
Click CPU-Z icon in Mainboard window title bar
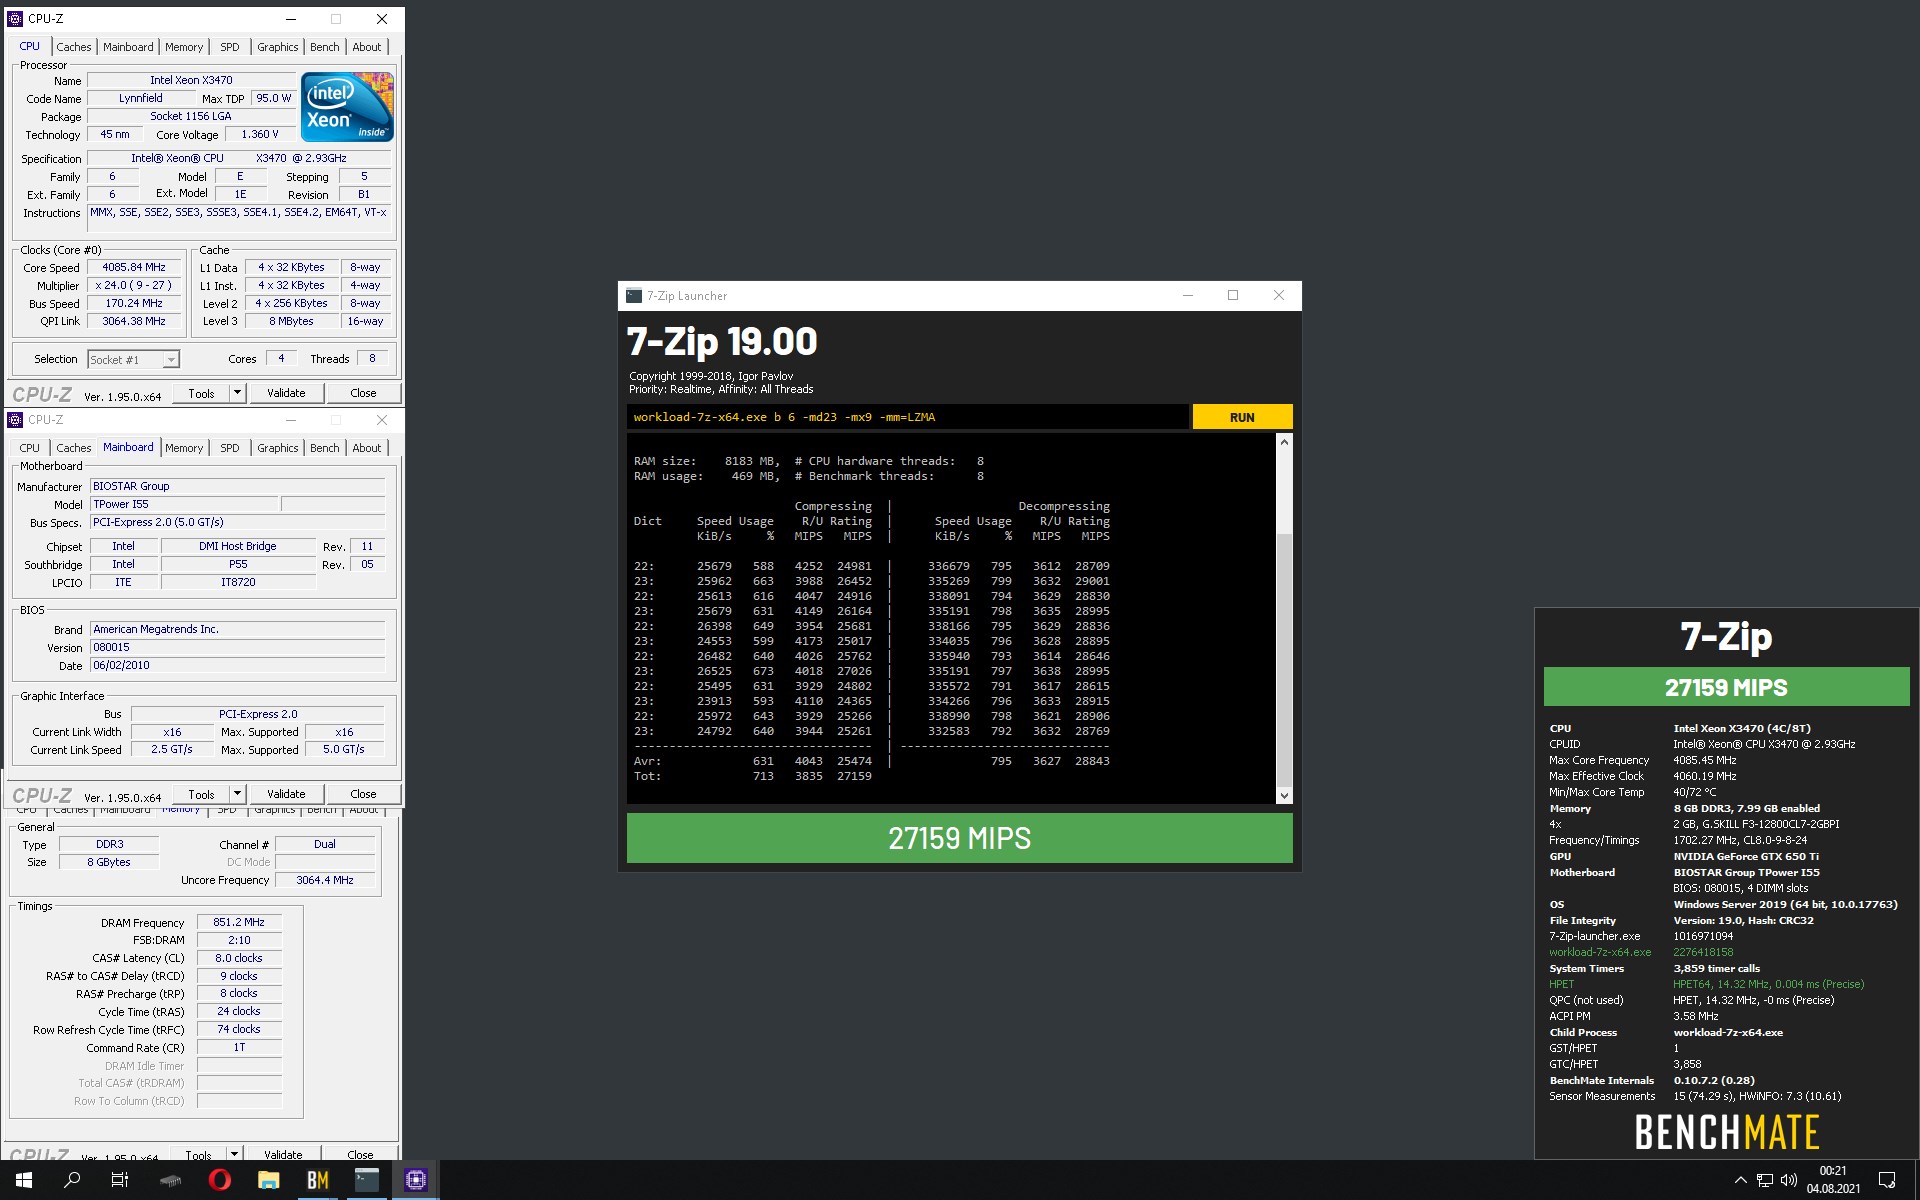(x=15, y=420)
